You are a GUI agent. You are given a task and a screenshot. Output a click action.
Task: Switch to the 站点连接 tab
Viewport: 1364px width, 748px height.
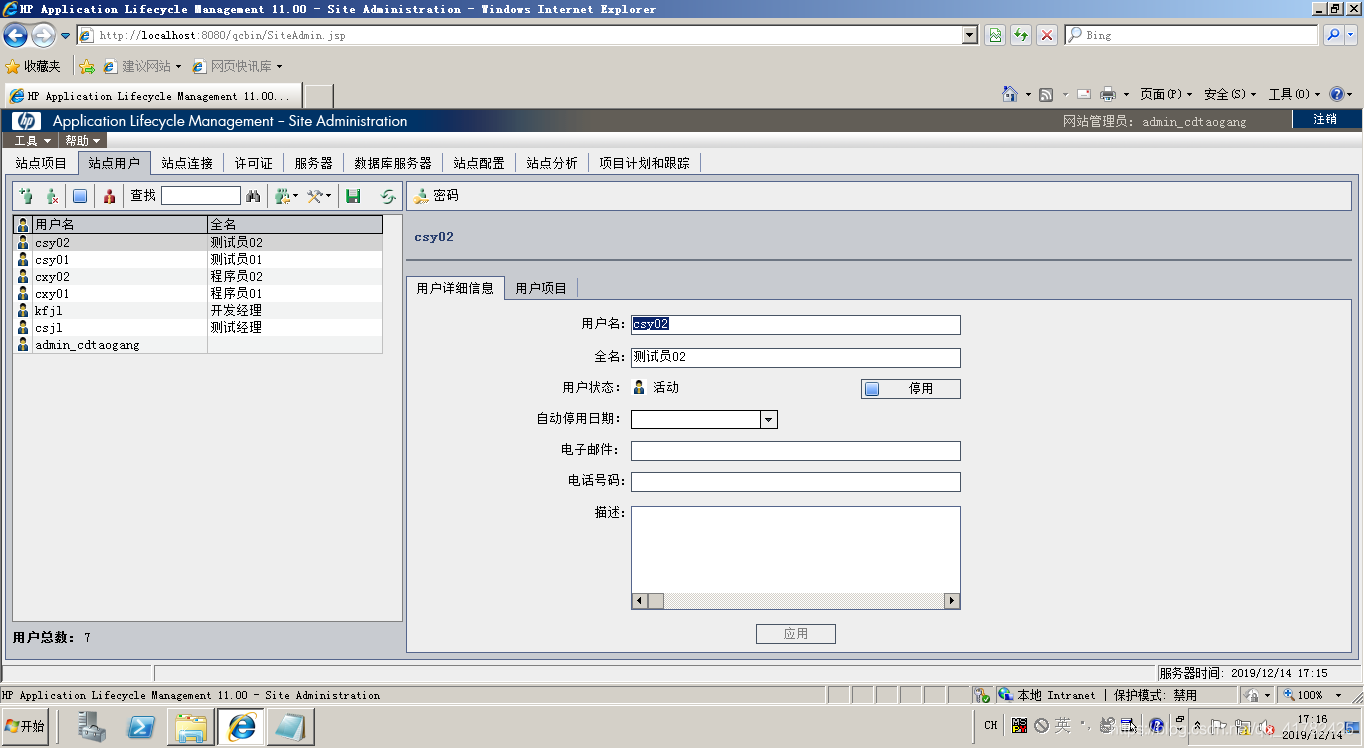point(187,163)
